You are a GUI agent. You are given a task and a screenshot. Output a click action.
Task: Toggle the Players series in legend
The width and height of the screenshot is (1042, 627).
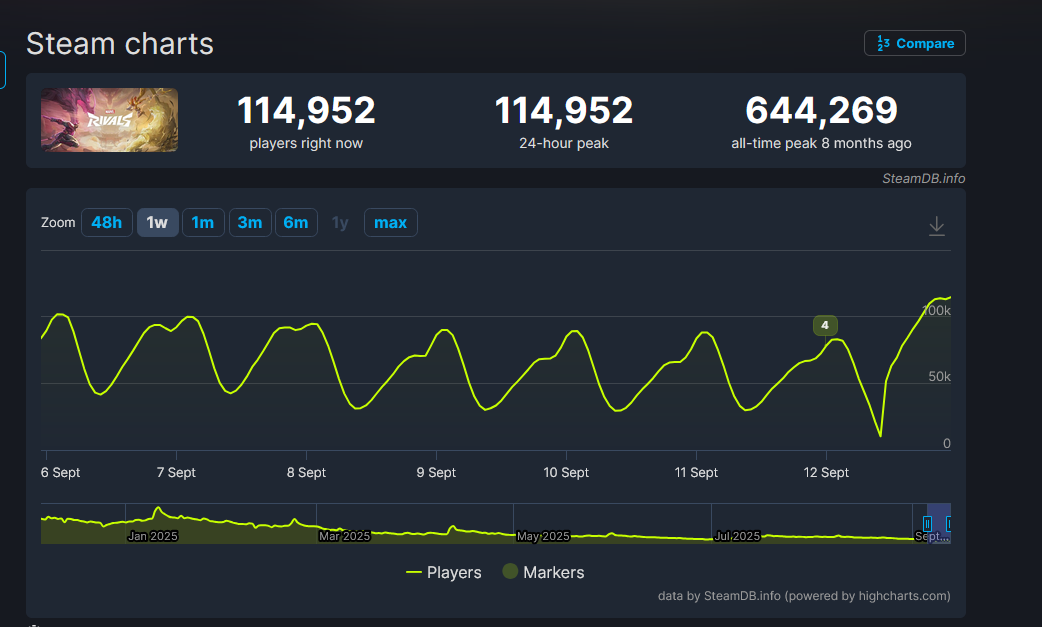point(443,573)
